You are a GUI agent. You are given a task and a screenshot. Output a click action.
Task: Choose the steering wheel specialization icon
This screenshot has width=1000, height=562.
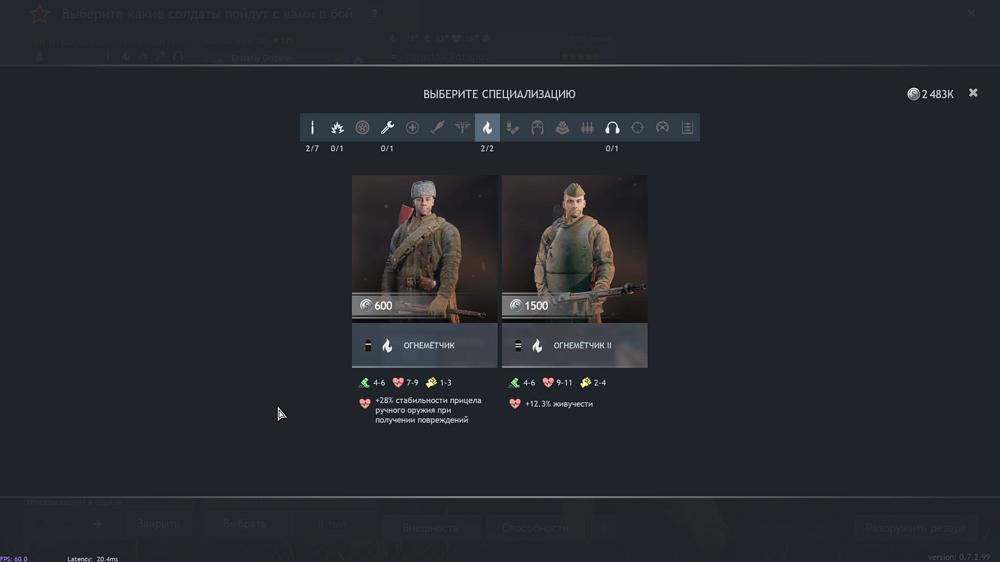tap(662, 128)
